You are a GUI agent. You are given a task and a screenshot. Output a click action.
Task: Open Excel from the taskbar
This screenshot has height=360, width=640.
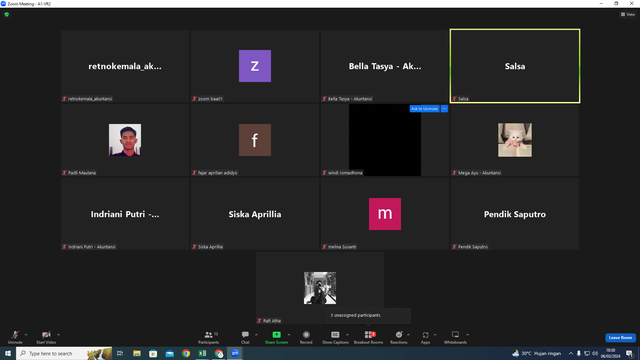click(x=202, y=353)
